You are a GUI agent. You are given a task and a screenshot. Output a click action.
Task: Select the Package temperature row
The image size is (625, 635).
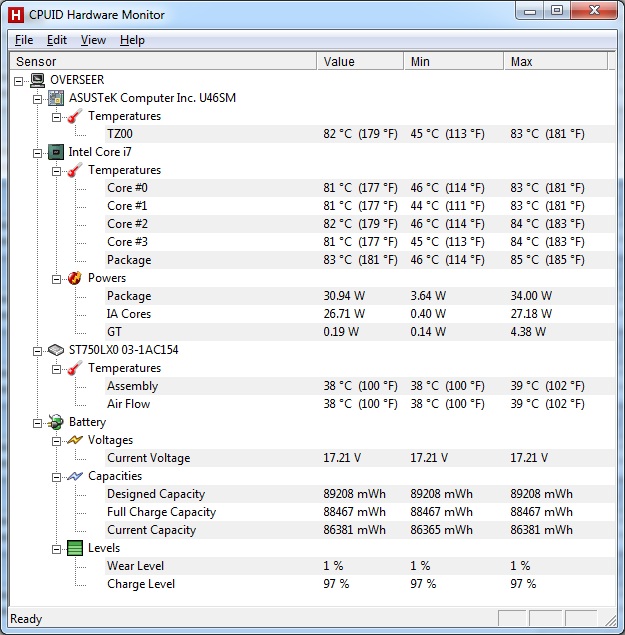(x=360, y=260)
